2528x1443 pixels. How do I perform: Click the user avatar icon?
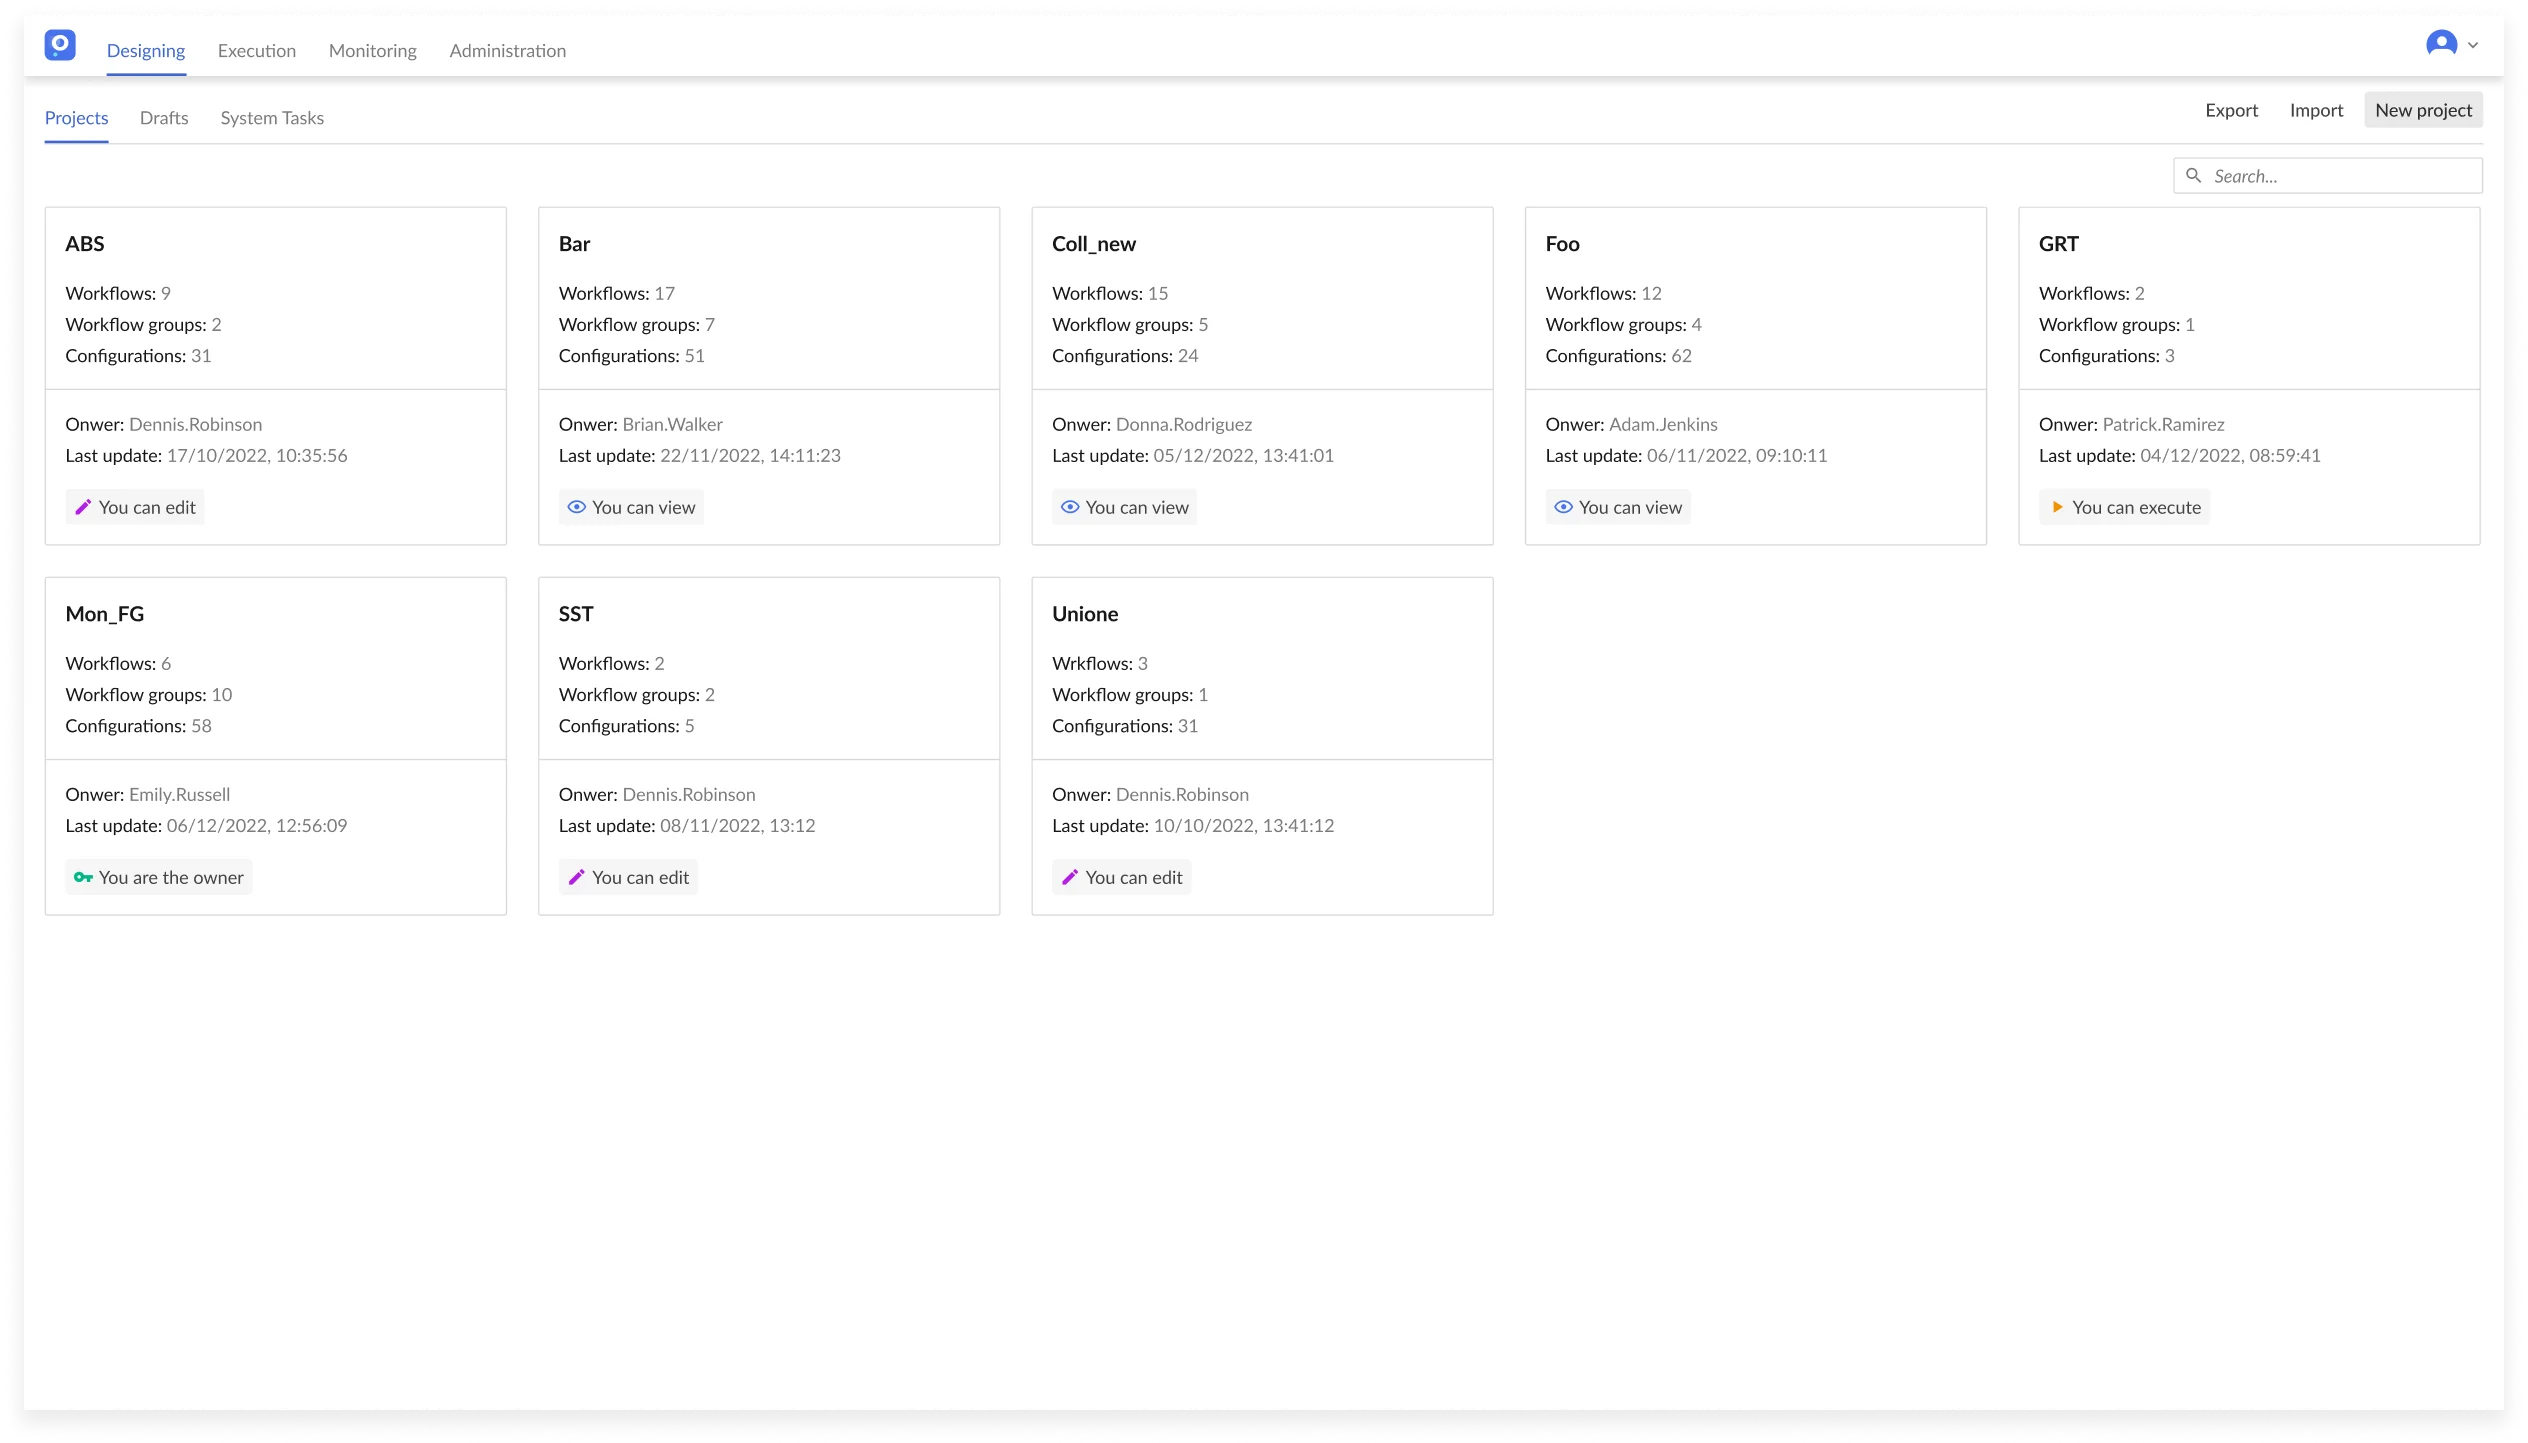coord(2441,44)
